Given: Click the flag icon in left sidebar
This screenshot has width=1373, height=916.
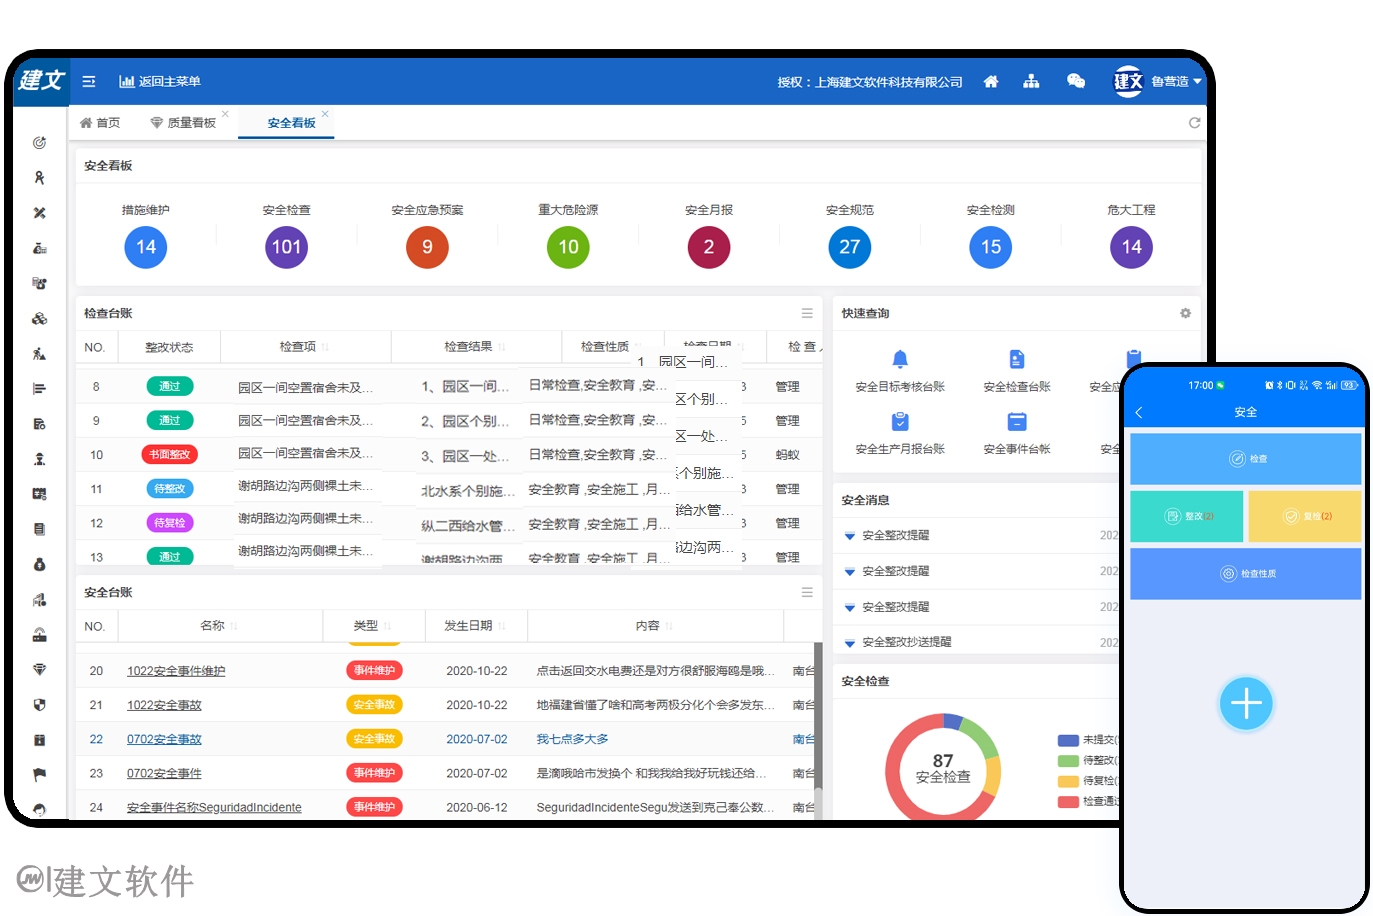Looking at the screenshot, I should (39, 774).
